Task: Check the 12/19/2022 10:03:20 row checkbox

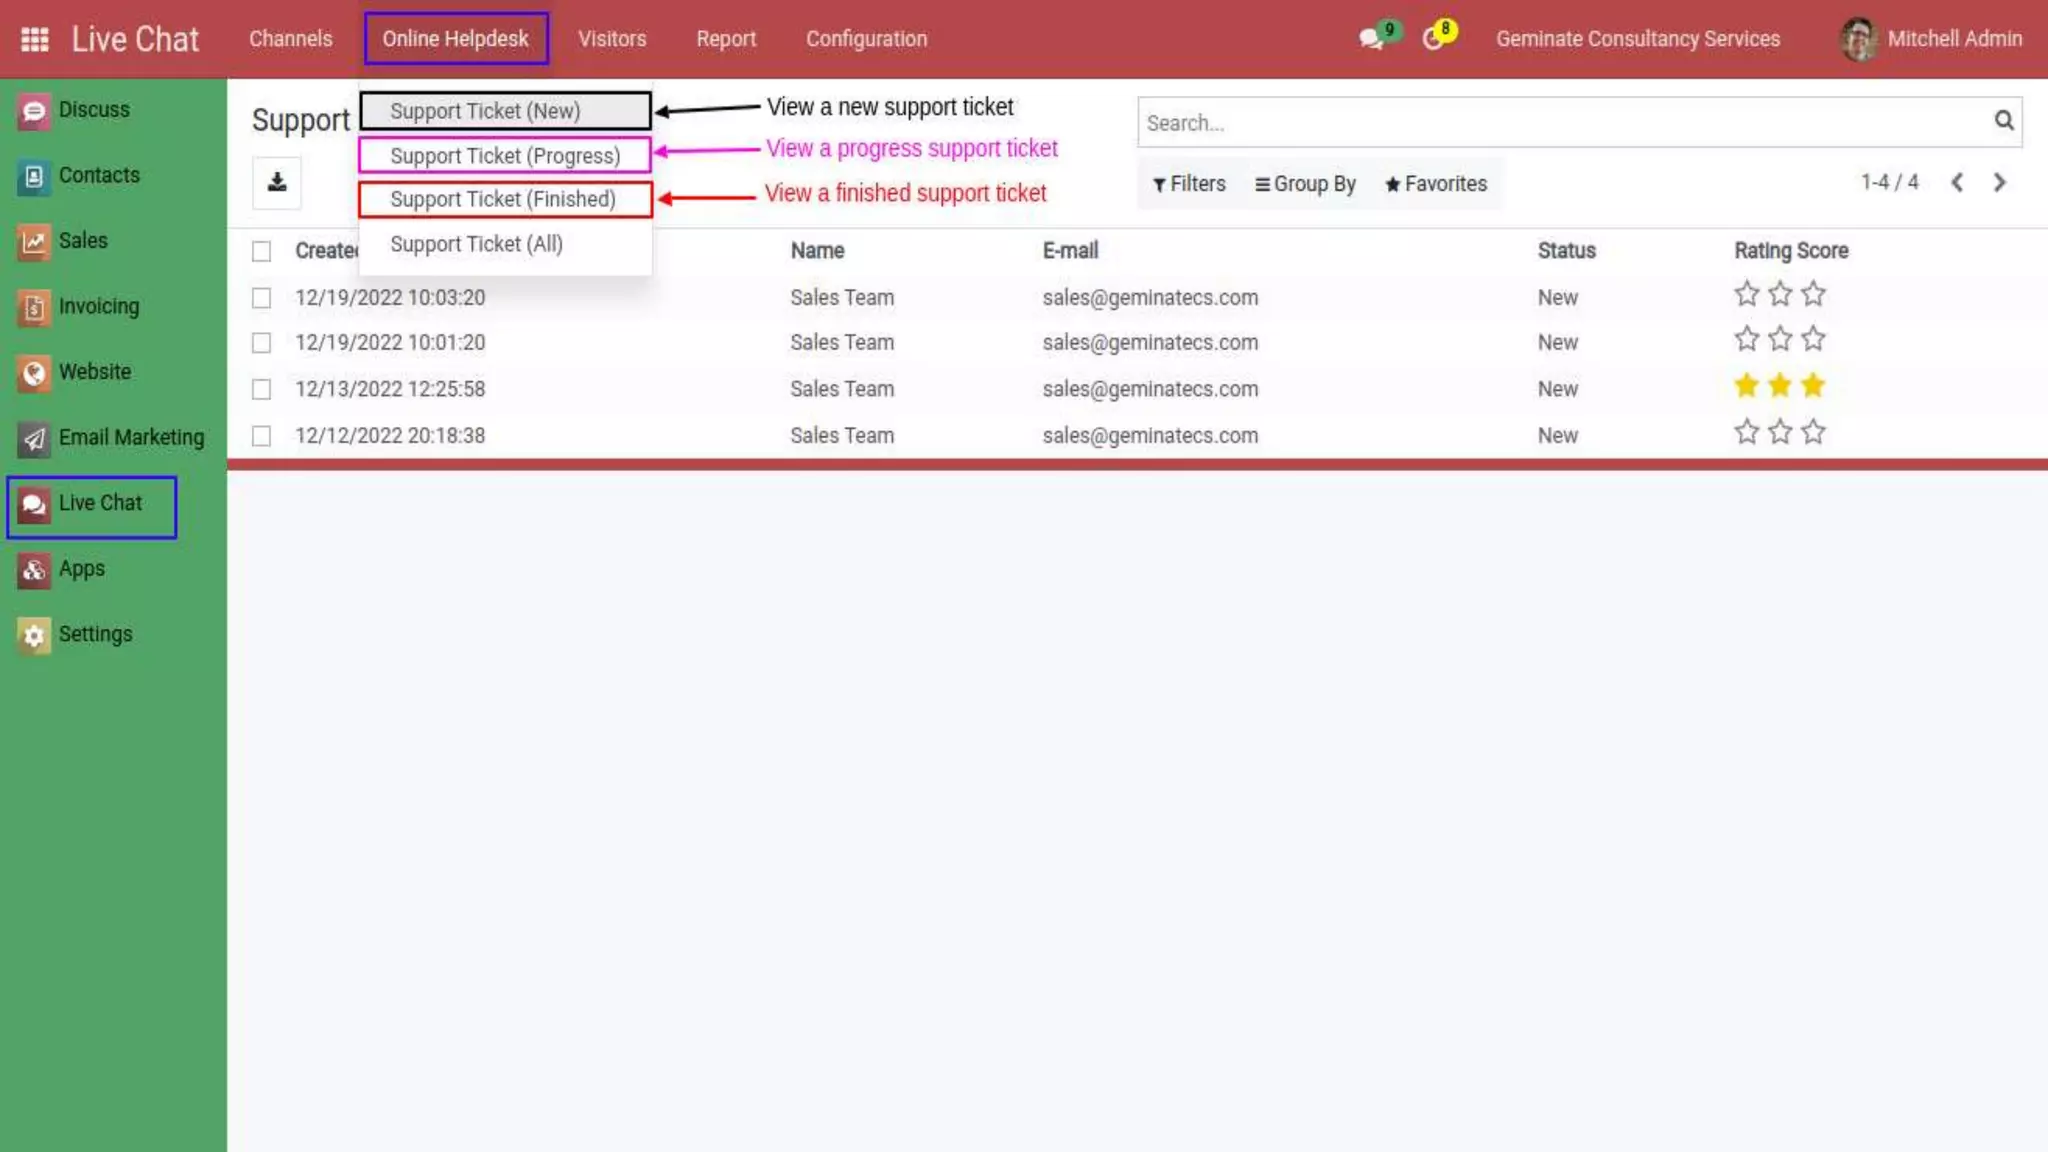Action: 261,298
